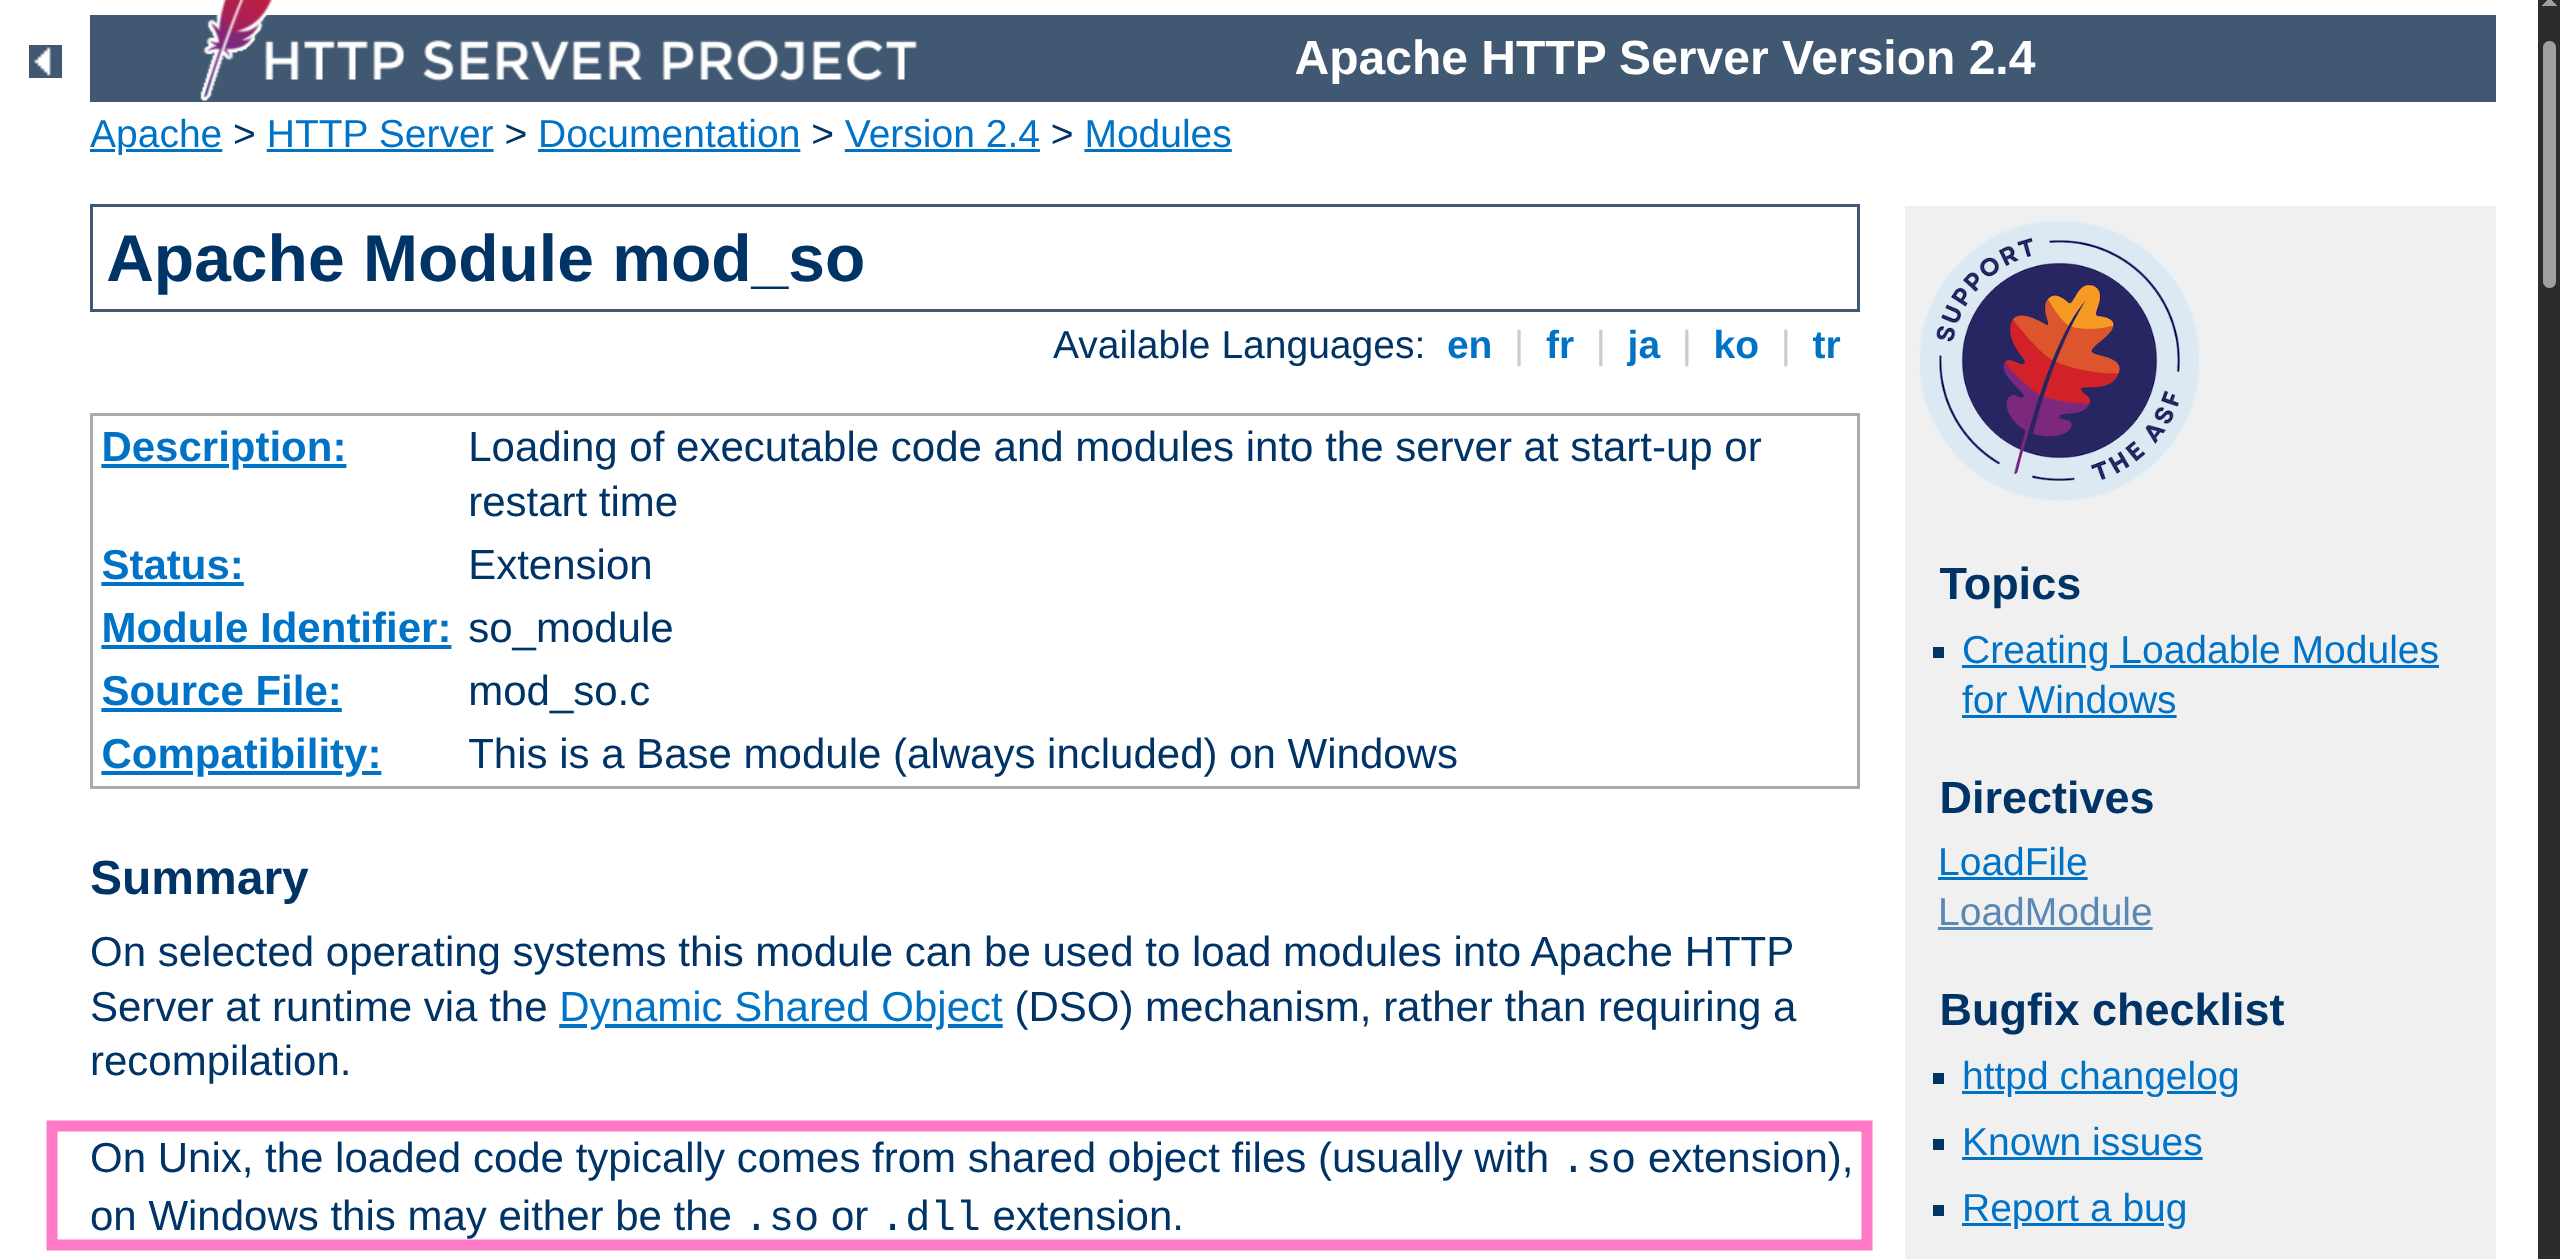Open the Documentation breadcrumb link
The image size is (2560, 1259).
668,134
